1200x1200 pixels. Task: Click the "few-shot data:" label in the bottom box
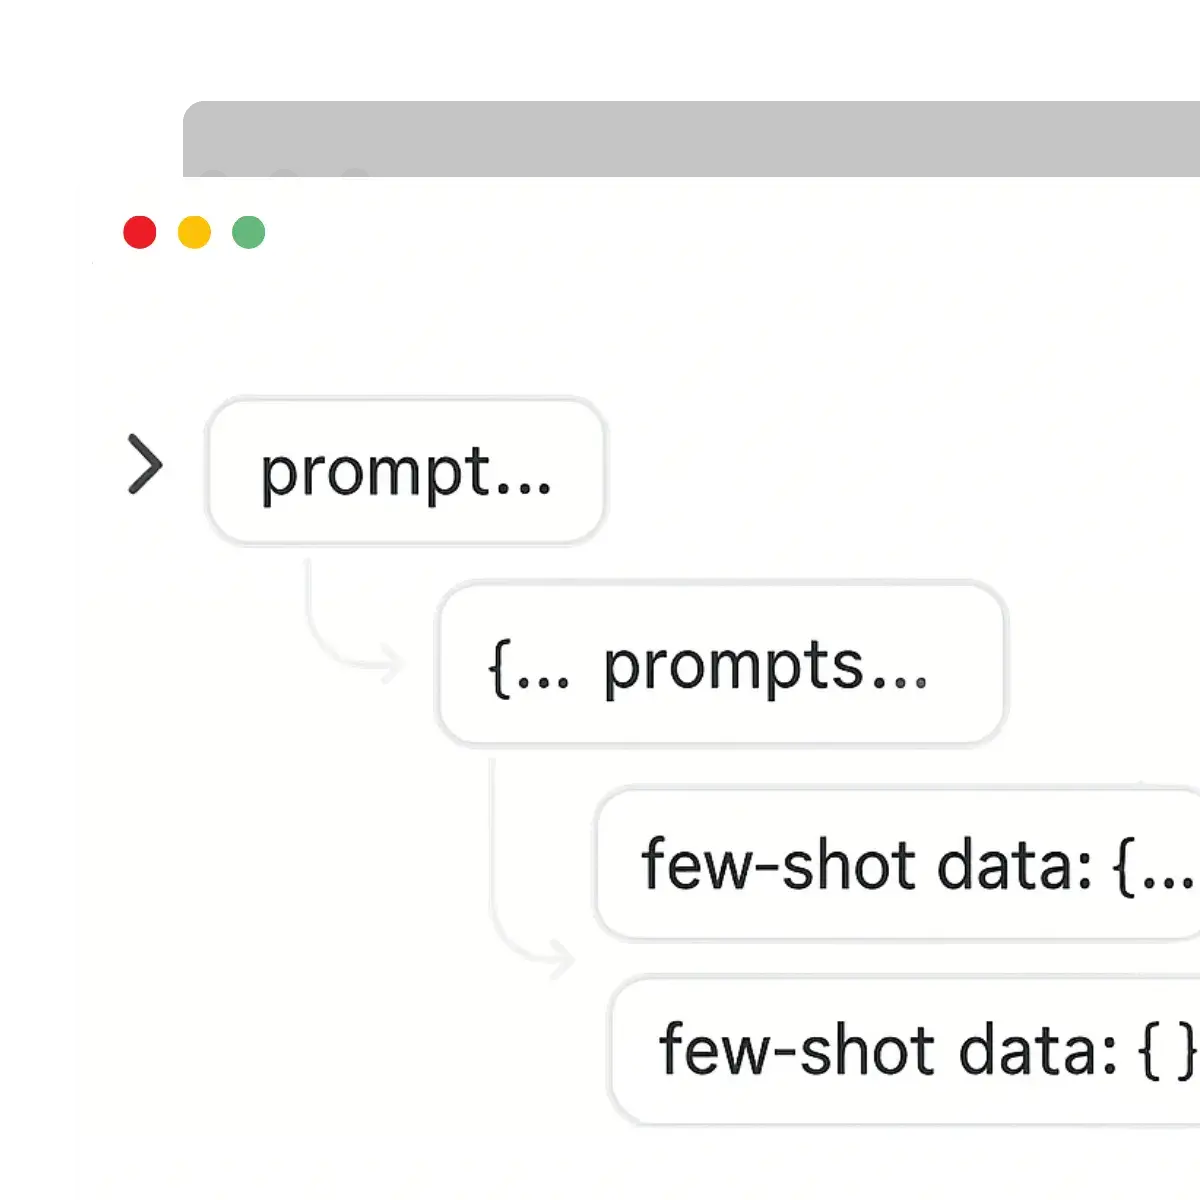tap(887, 1050)
